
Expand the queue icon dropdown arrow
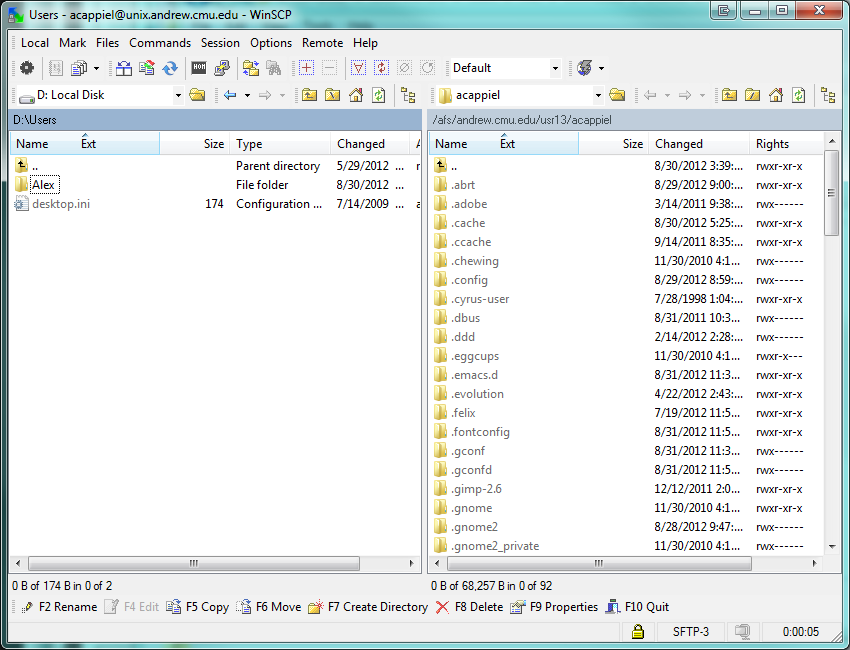coord(96,68)
